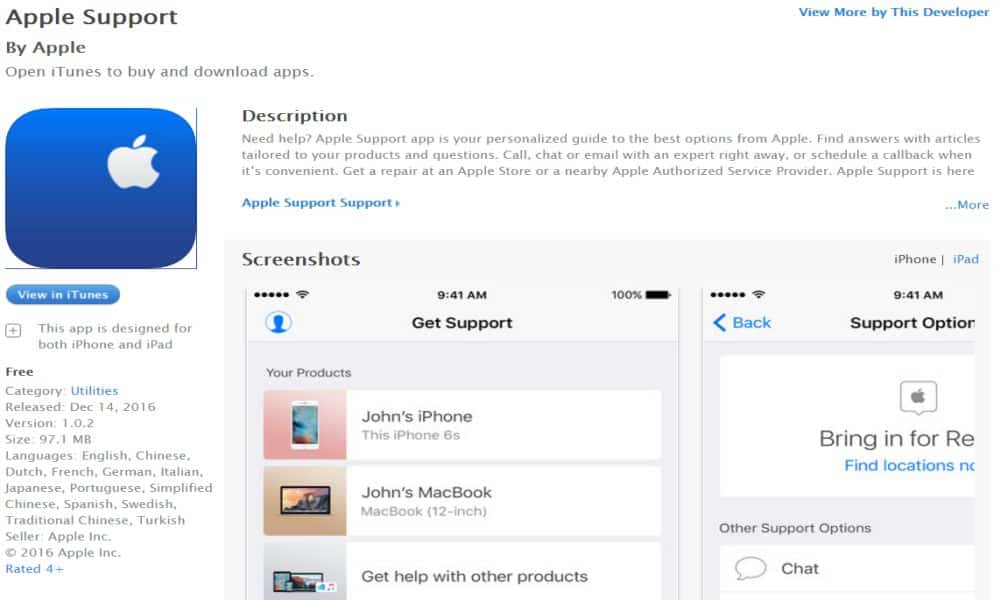Click the © 2016 Apple Inc. text
Screen dimensions: 1000x600
coord(63,553)
